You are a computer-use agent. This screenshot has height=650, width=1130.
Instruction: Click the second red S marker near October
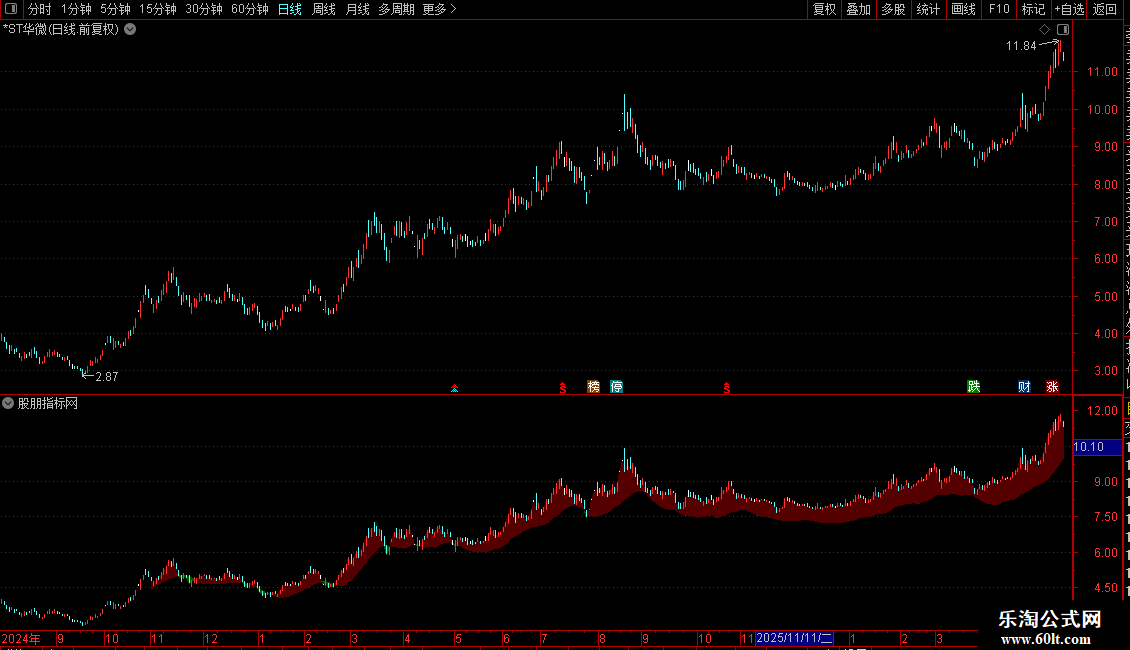pos(726,388)
